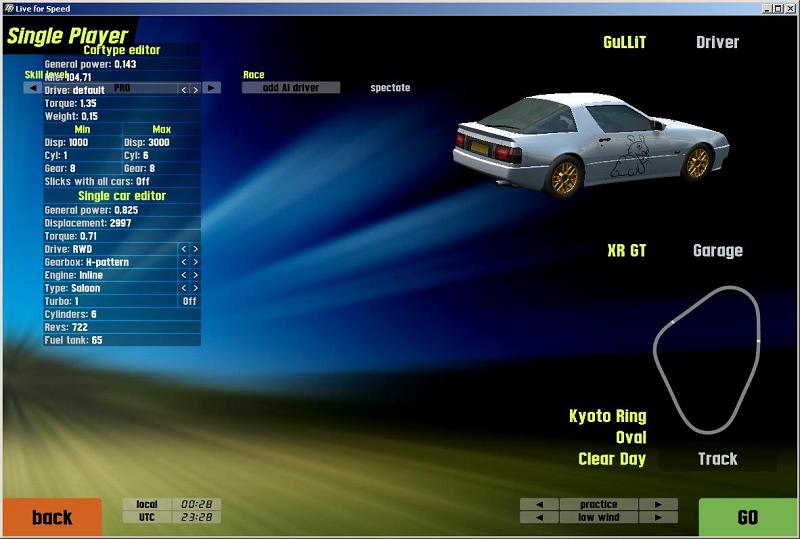Click right arrow on Engine: Inline row

tap(195, 275)
